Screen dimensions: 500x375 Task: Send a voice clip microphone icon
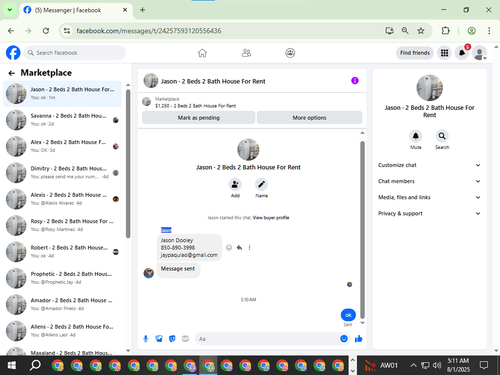point(146,339)
